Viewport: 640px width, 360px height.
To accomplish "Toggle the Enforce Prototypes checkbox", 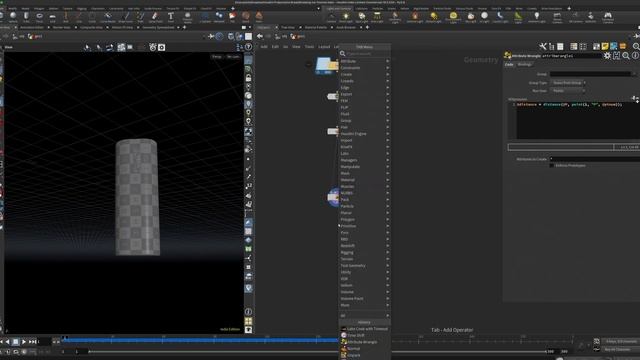I will click(551, 165).
